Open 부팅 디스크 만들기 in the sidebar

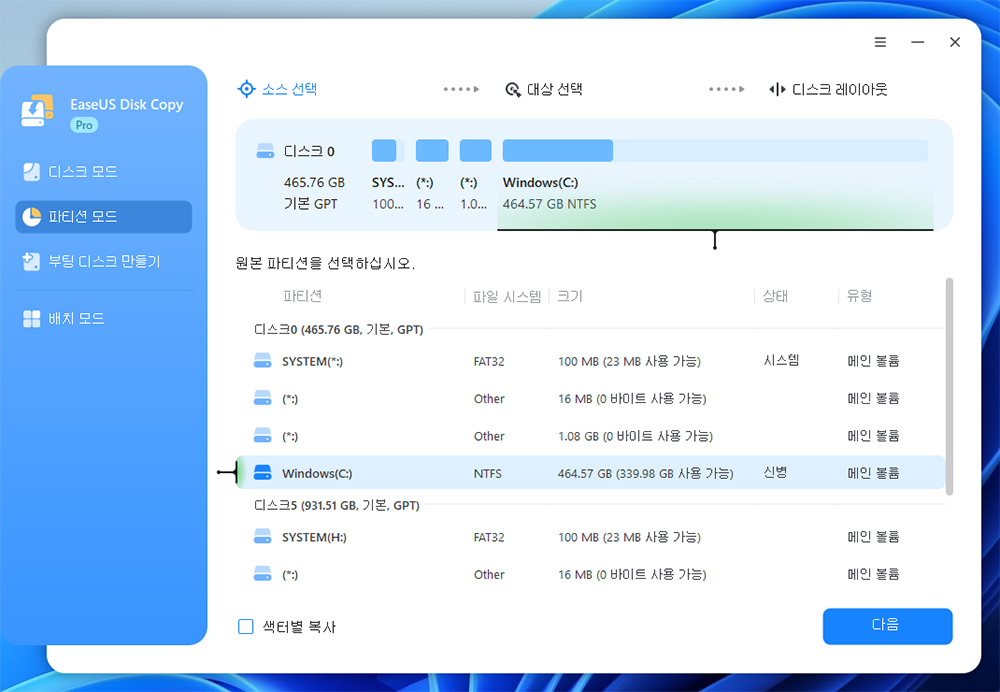103,261
